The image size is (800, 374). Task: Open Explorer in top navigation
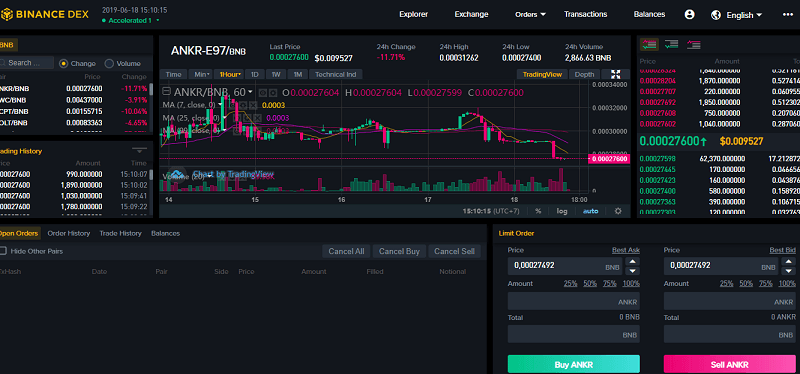pos(414,14)
